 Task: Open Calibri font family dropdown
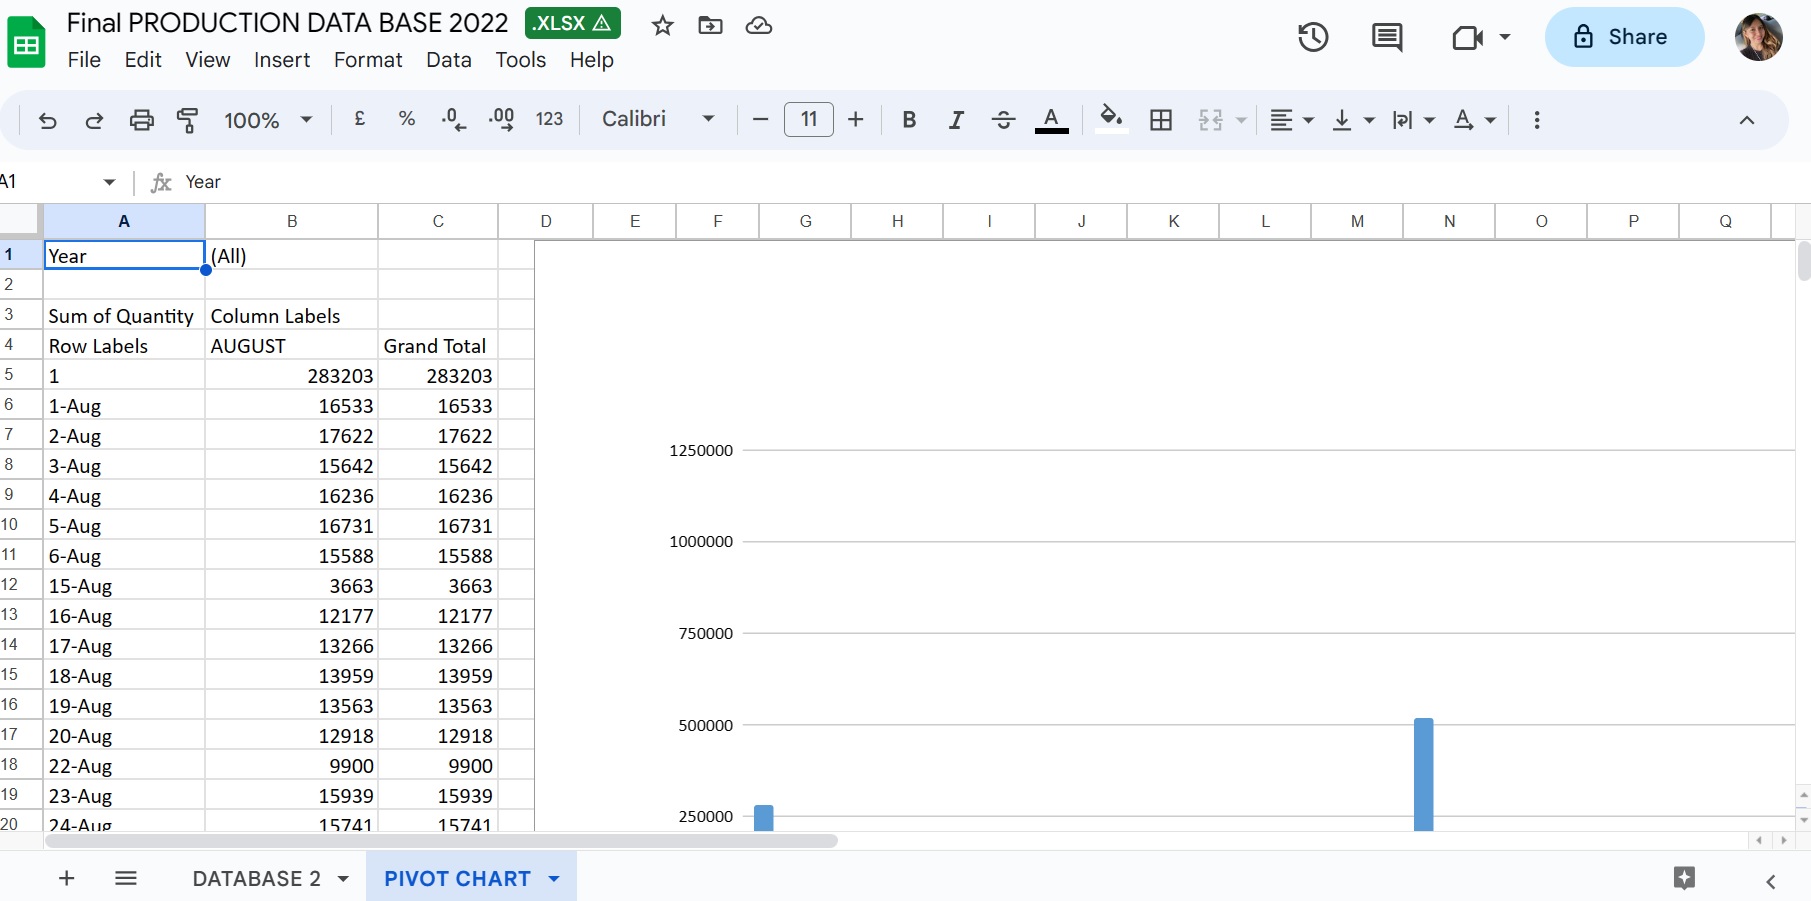click(658, 119)
